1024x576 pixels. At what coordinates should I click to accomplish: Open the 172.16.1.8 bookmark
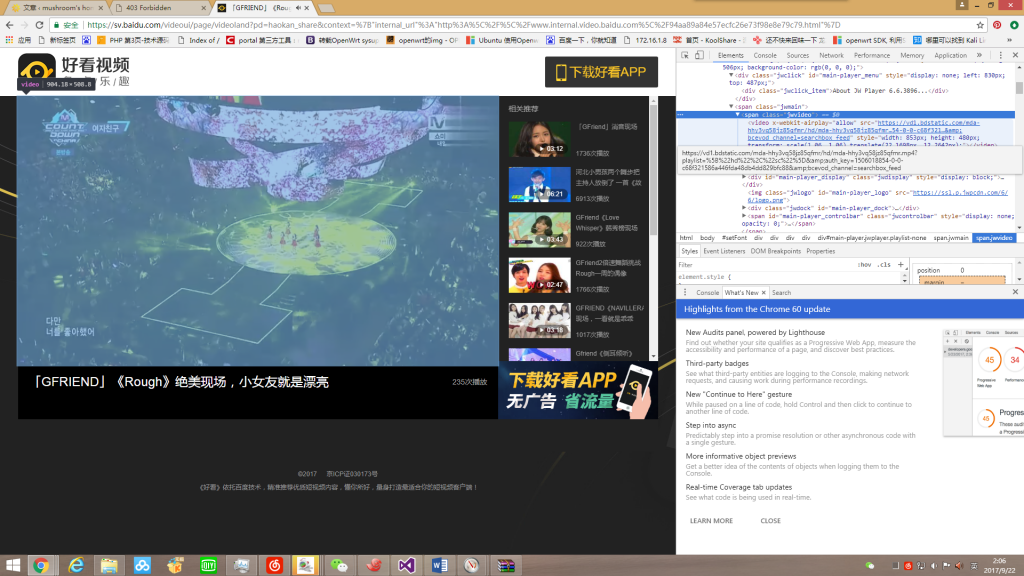tap(645, 40)
